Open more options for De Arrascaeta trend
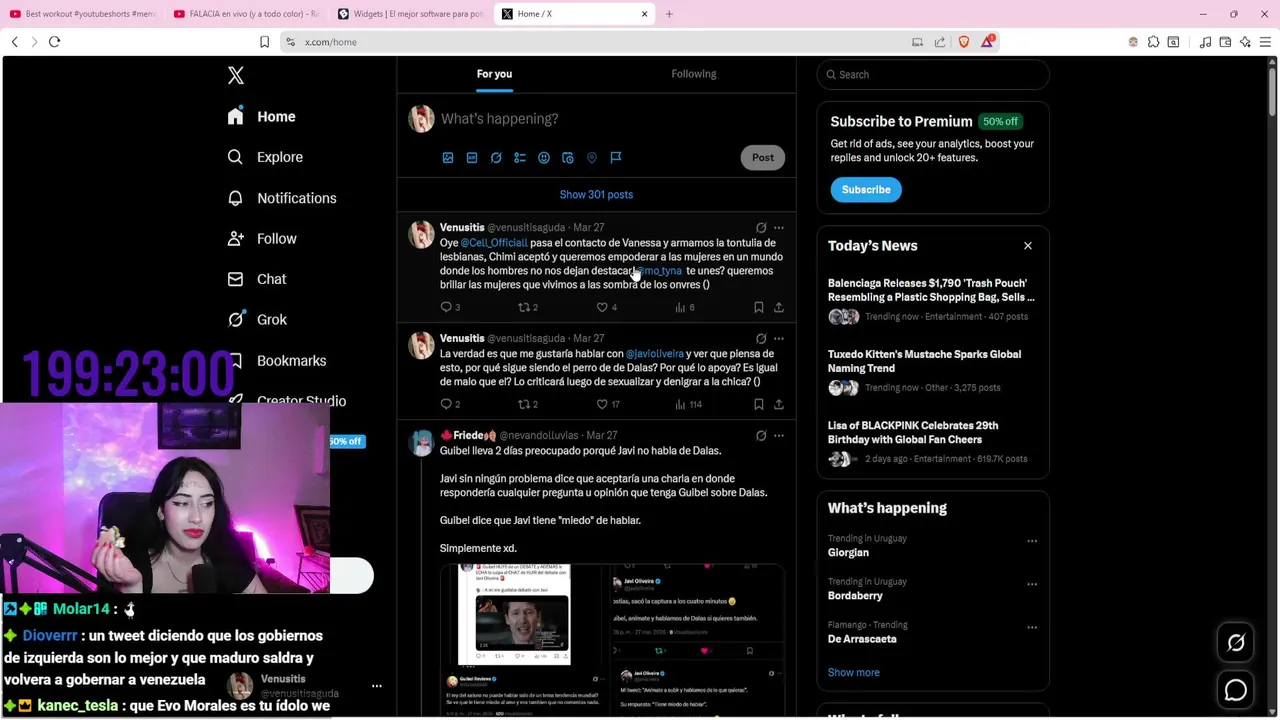This screenshot has width=1280, height=720. 1032,628
